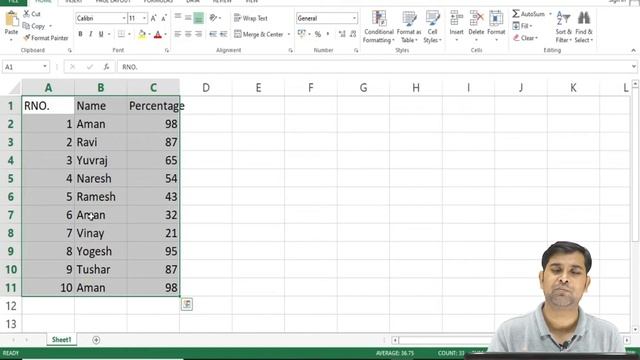Add a new sheet with the plus button
Screen dimensions: 640x360
[x=96, y=340]
